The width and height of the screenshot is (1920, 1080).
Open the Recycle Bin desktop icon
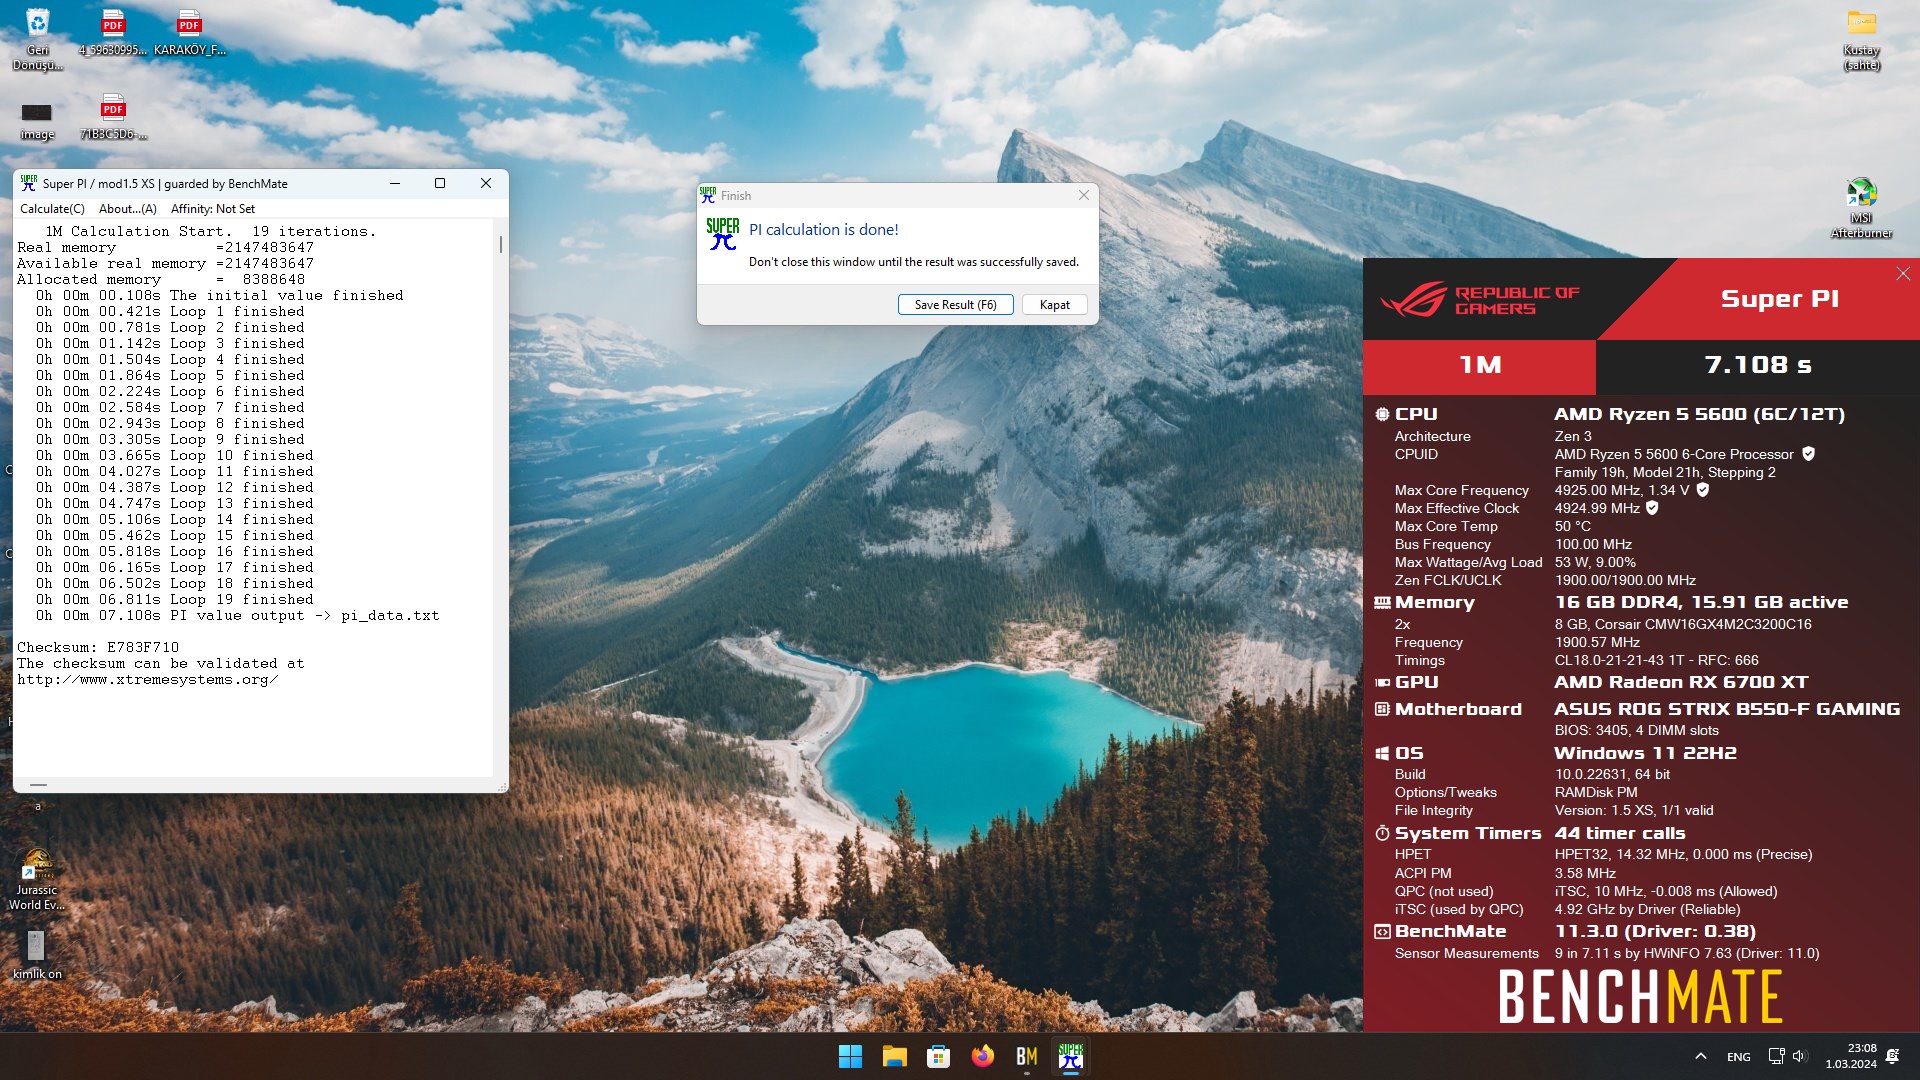(x=37, y=38)
